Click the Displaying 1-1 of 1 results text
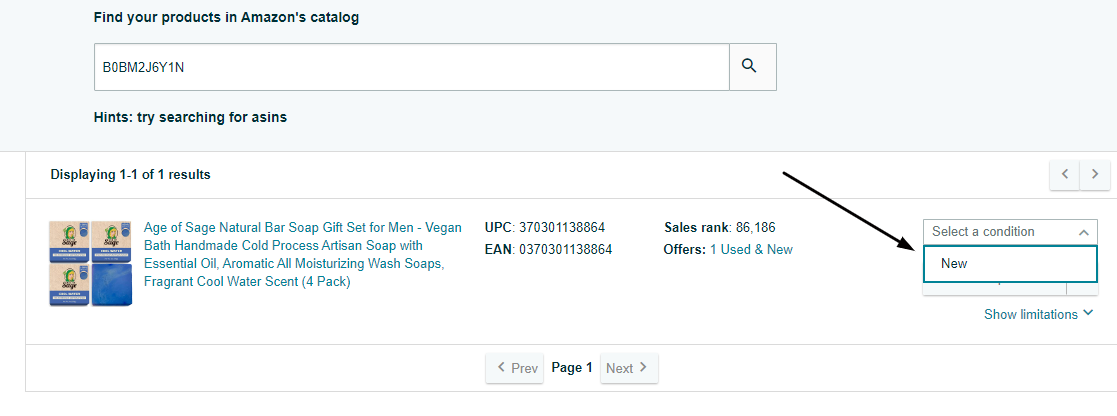Image resolution: width=1117 pixels, height=416 pixels. (130, 175)
